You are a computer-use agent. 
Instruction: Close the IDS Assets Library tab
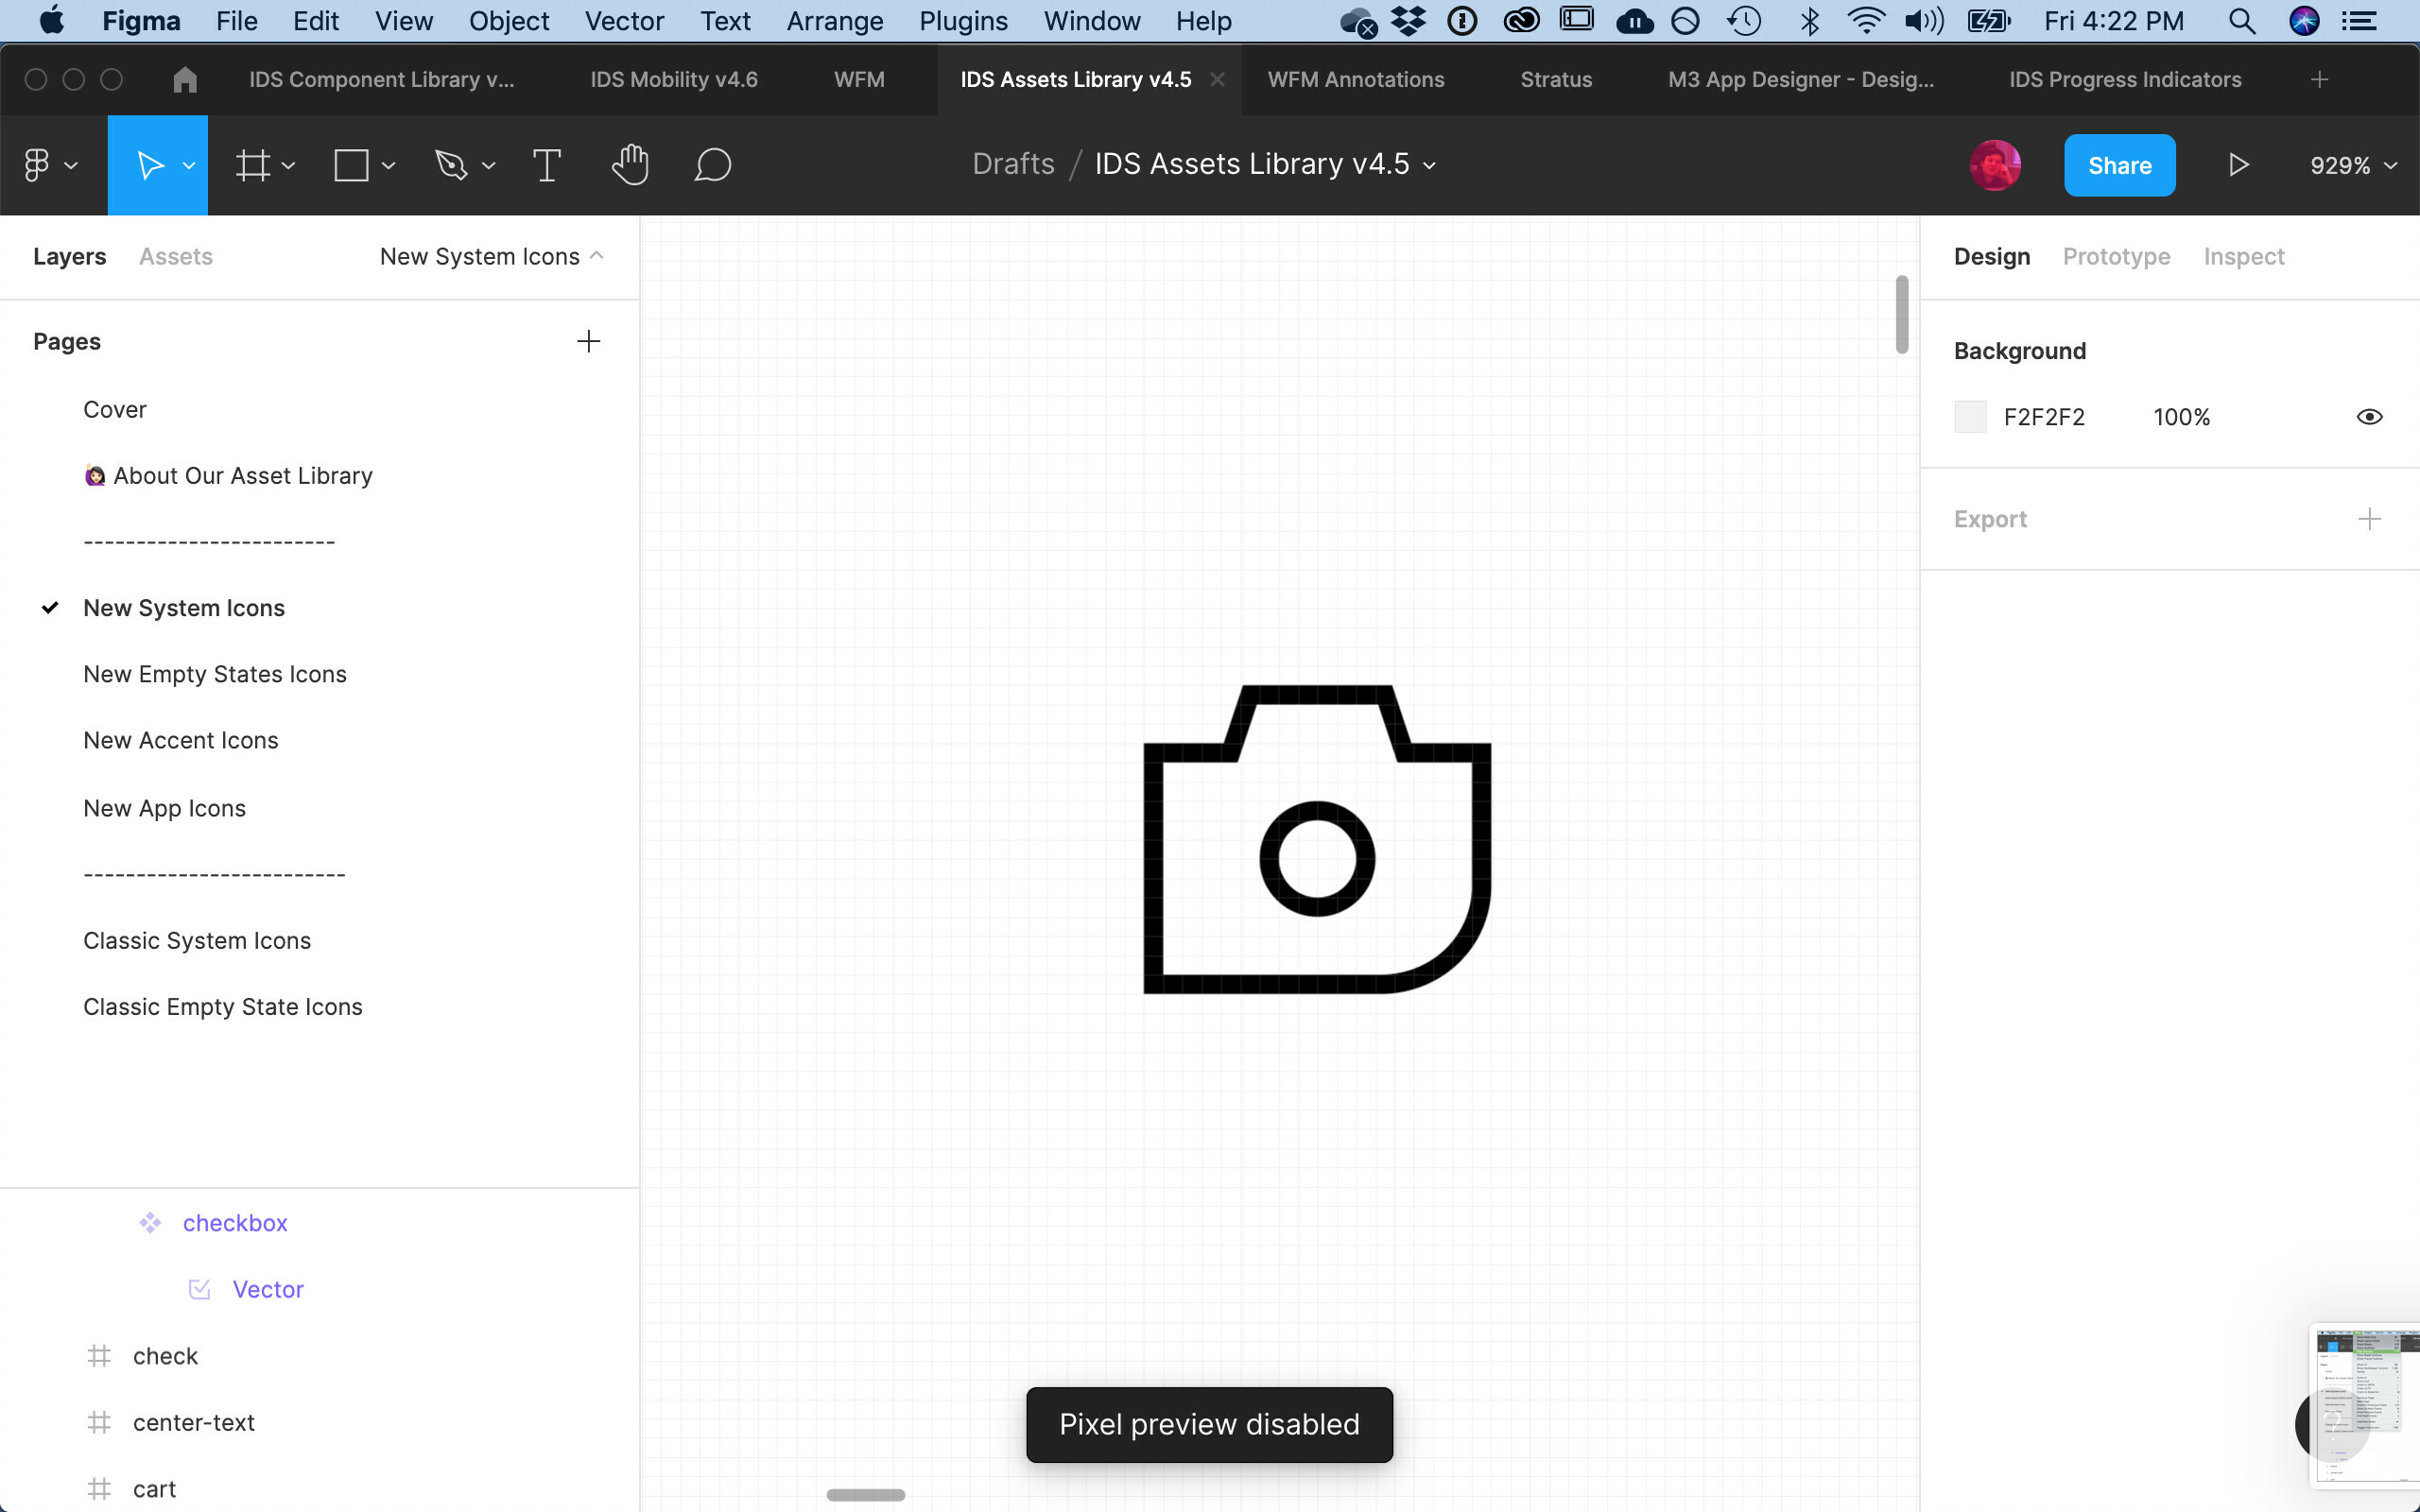[x=1217, y=80]
